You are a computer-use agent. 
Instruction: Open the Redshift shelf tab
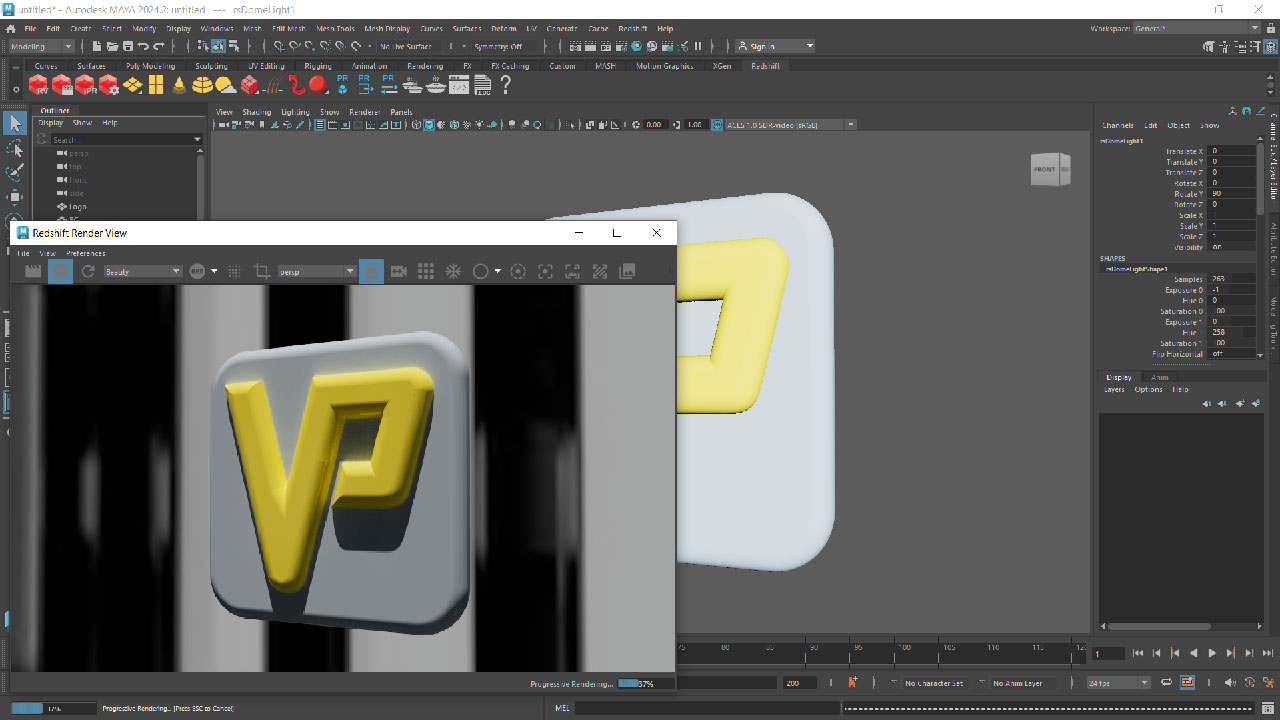[765, 66]
